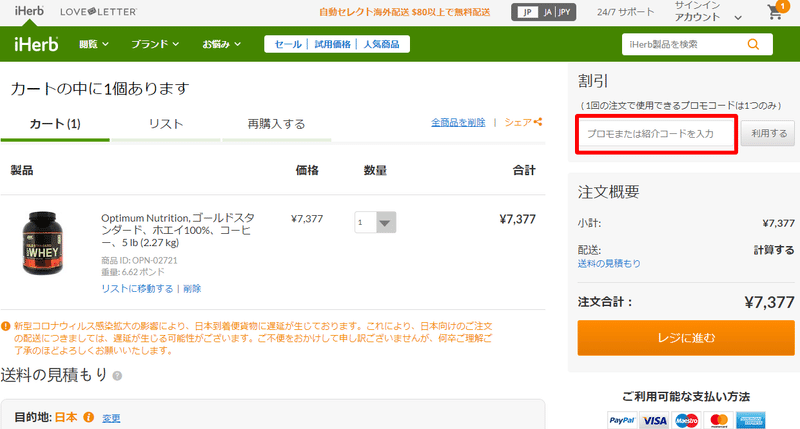Open the JP JA JPY region selector
Image resolution: width=800 pixels, height=429 pixels.
pyautogui.click(x=543, y=12)
